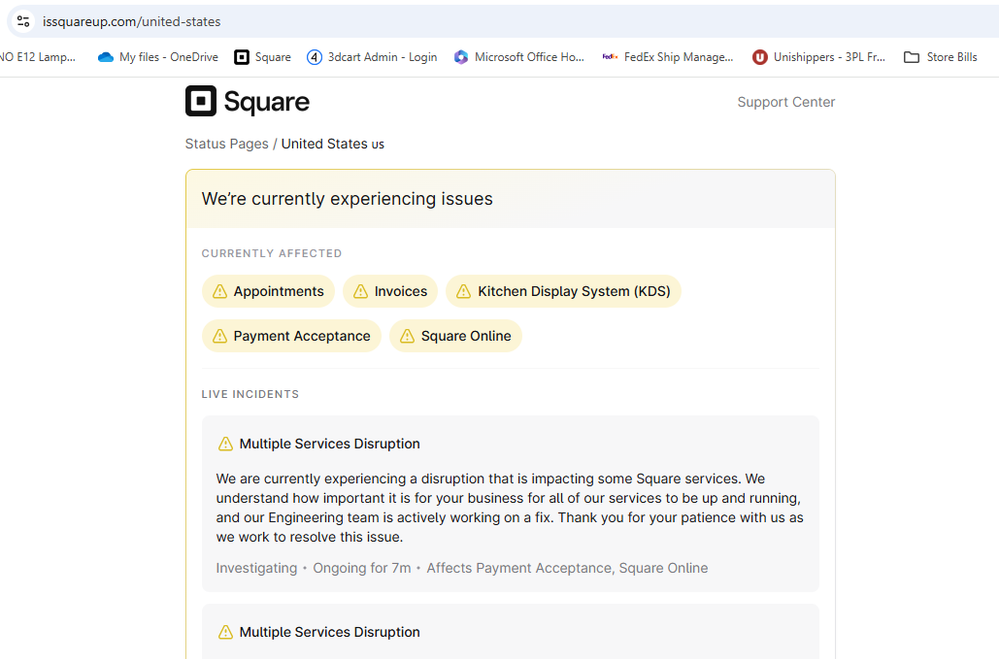Select the Invoices affected service chip
Image resolution: width=999 pixels, height=659 pixels.
click(390, 291)
